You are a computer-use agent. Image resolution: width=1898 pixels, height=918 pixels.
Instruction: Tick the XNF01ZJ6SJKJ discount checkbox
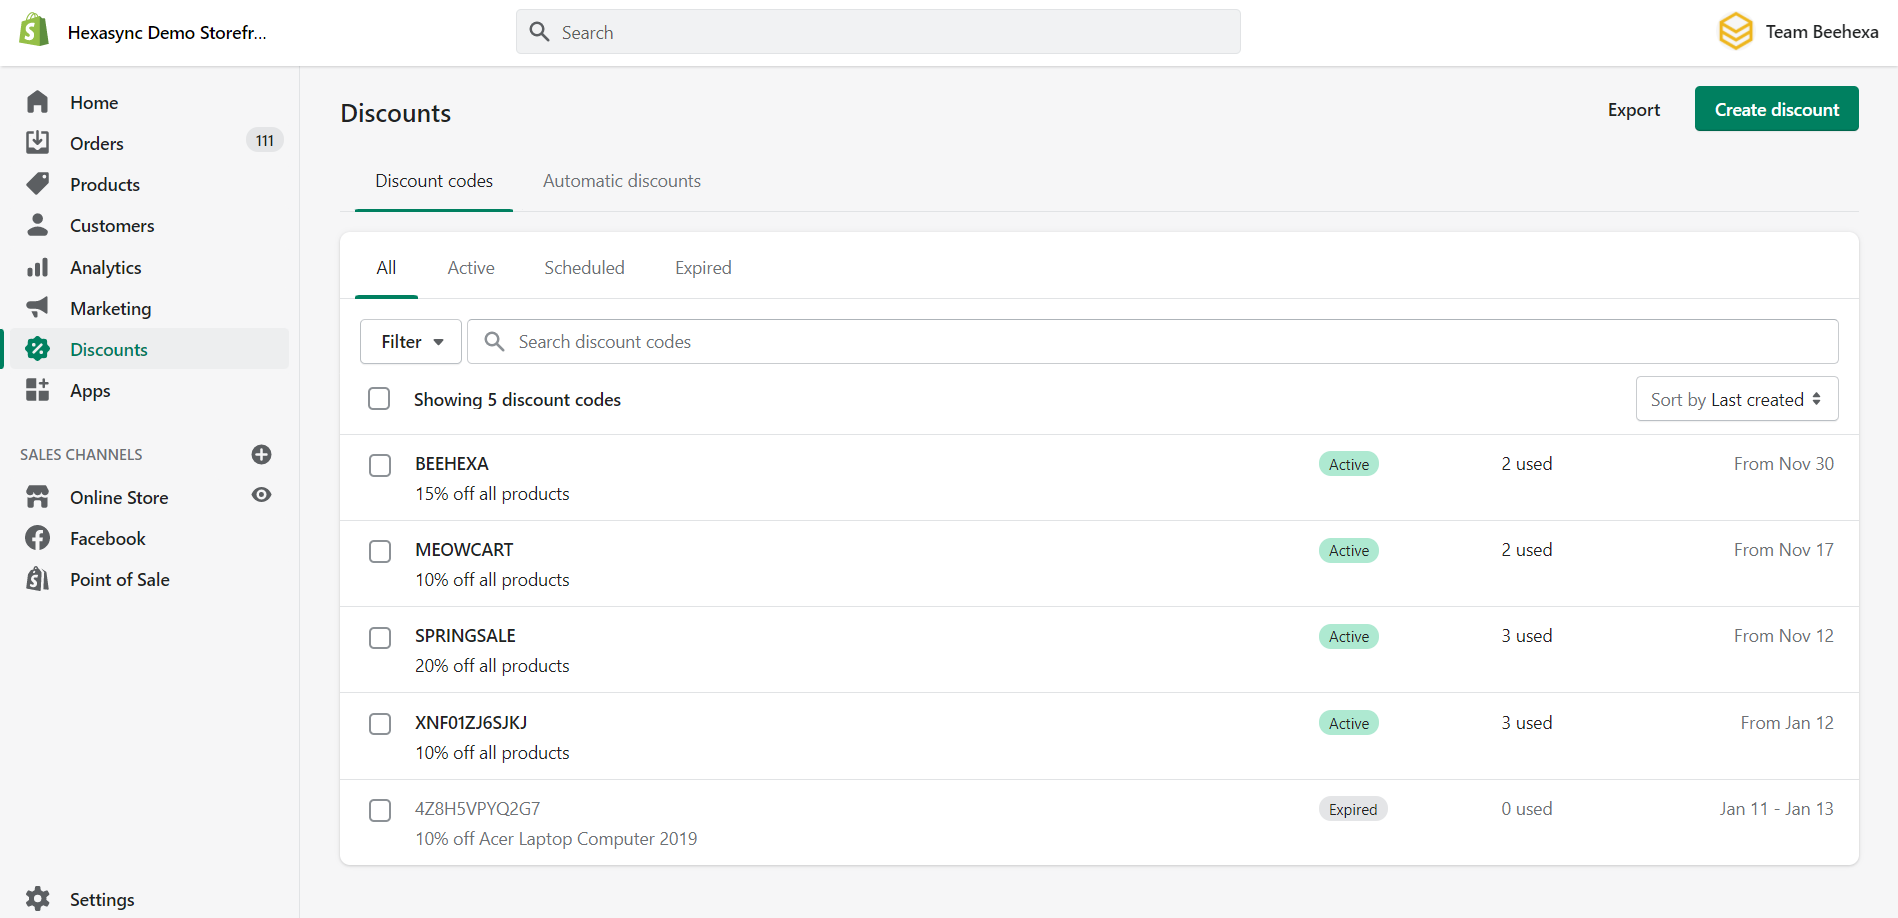[x=380, y=724]
